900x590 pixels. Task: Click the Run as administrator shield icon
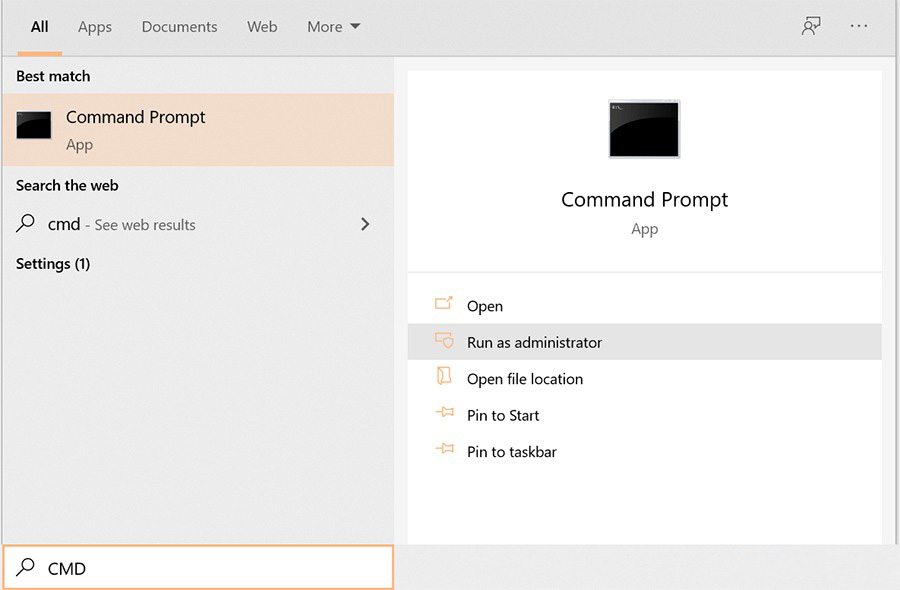(444, 340)
